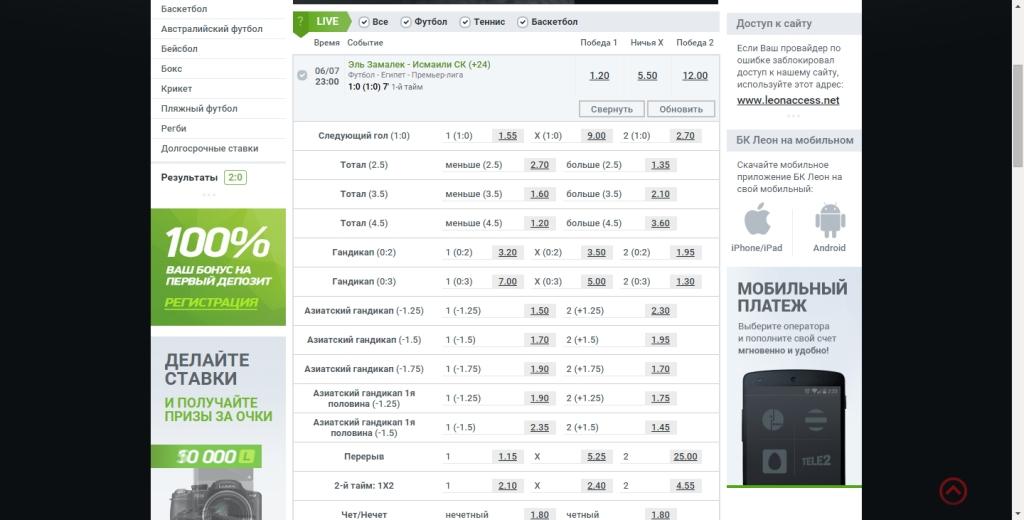Open the Эль Замалек - Исмаили СК event link
This screenshot has height=520, width=1024.
[419, 65]
